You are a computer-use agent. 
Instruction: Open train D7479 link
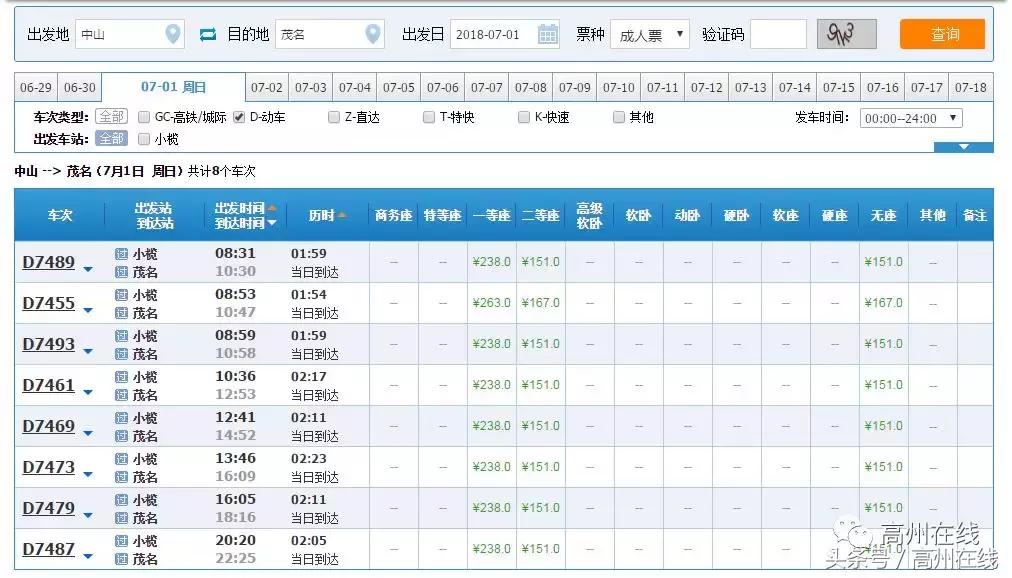[x=48, y=508]
